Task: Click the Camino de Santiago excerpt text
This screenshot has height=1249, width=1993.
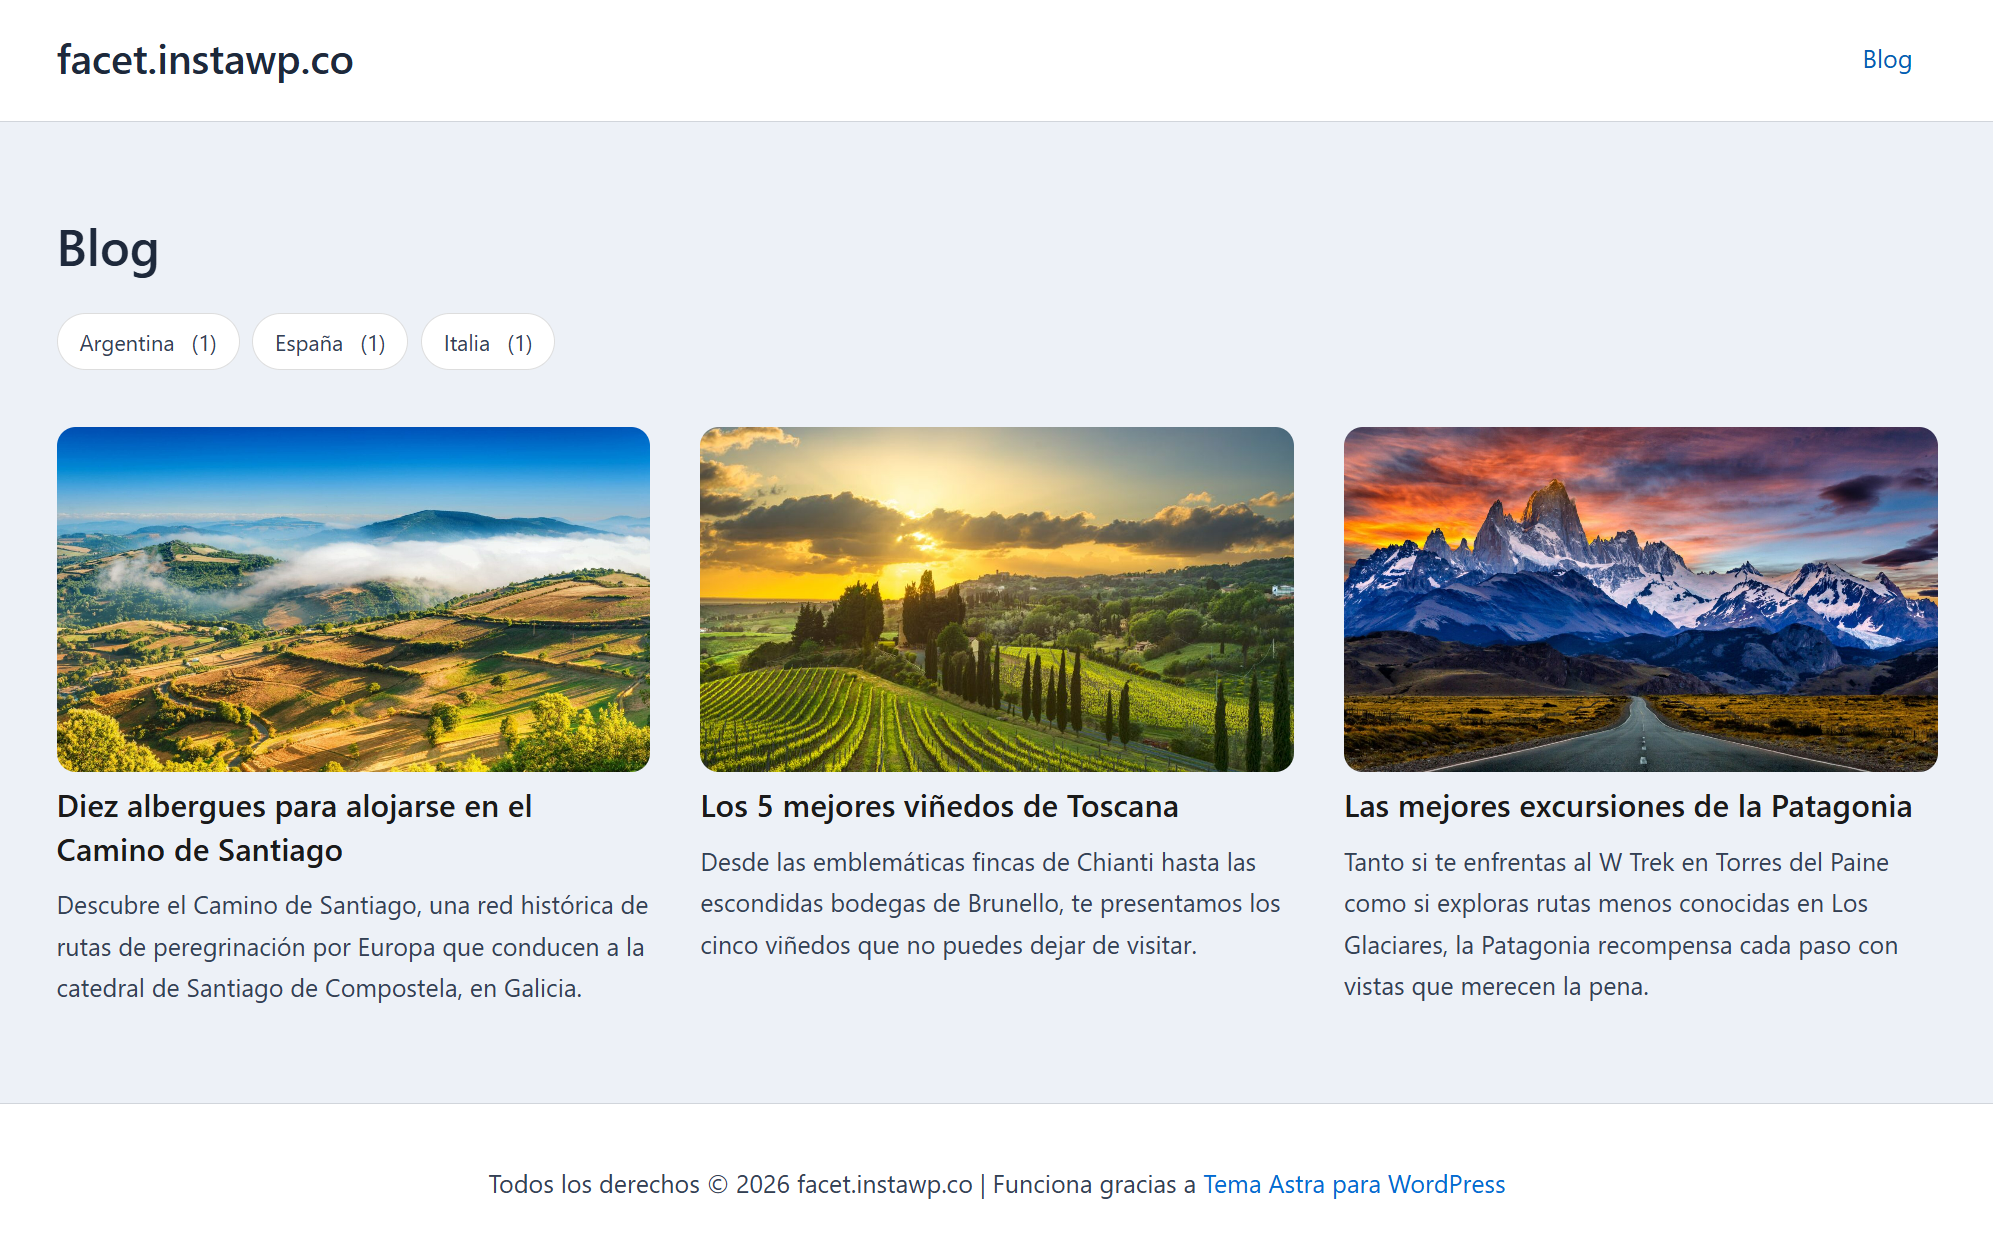Action: click(352, 947)
